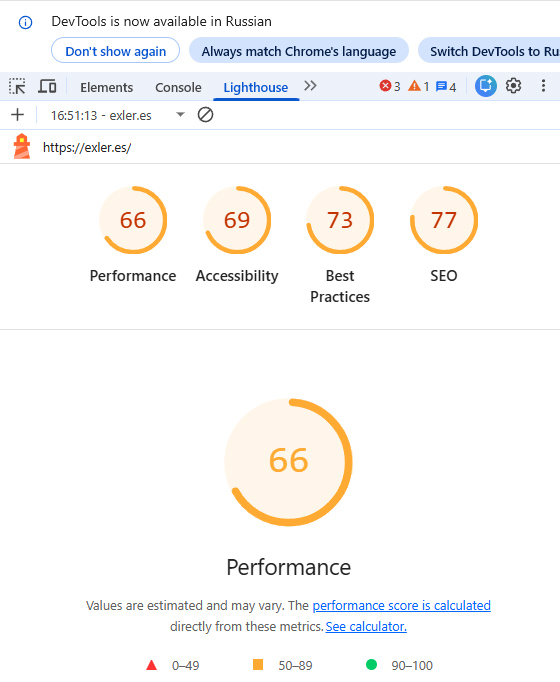Open DevTools settings gear

pyautogui.click(x=513, y=86)
